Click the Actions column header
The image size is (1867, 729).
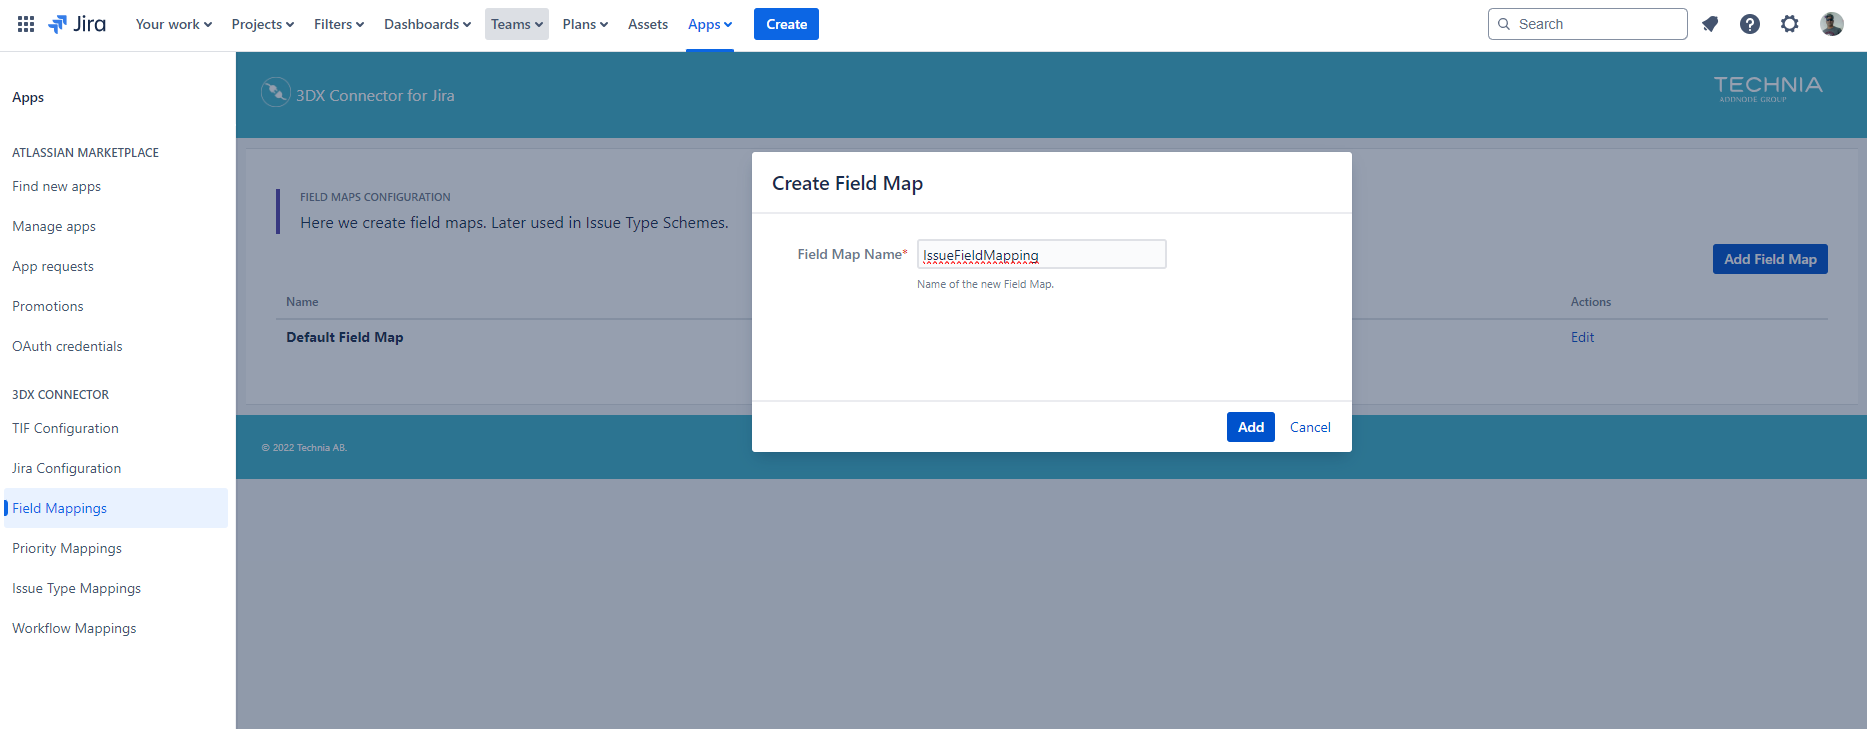pyautogui.click(x=1591, y=302)
